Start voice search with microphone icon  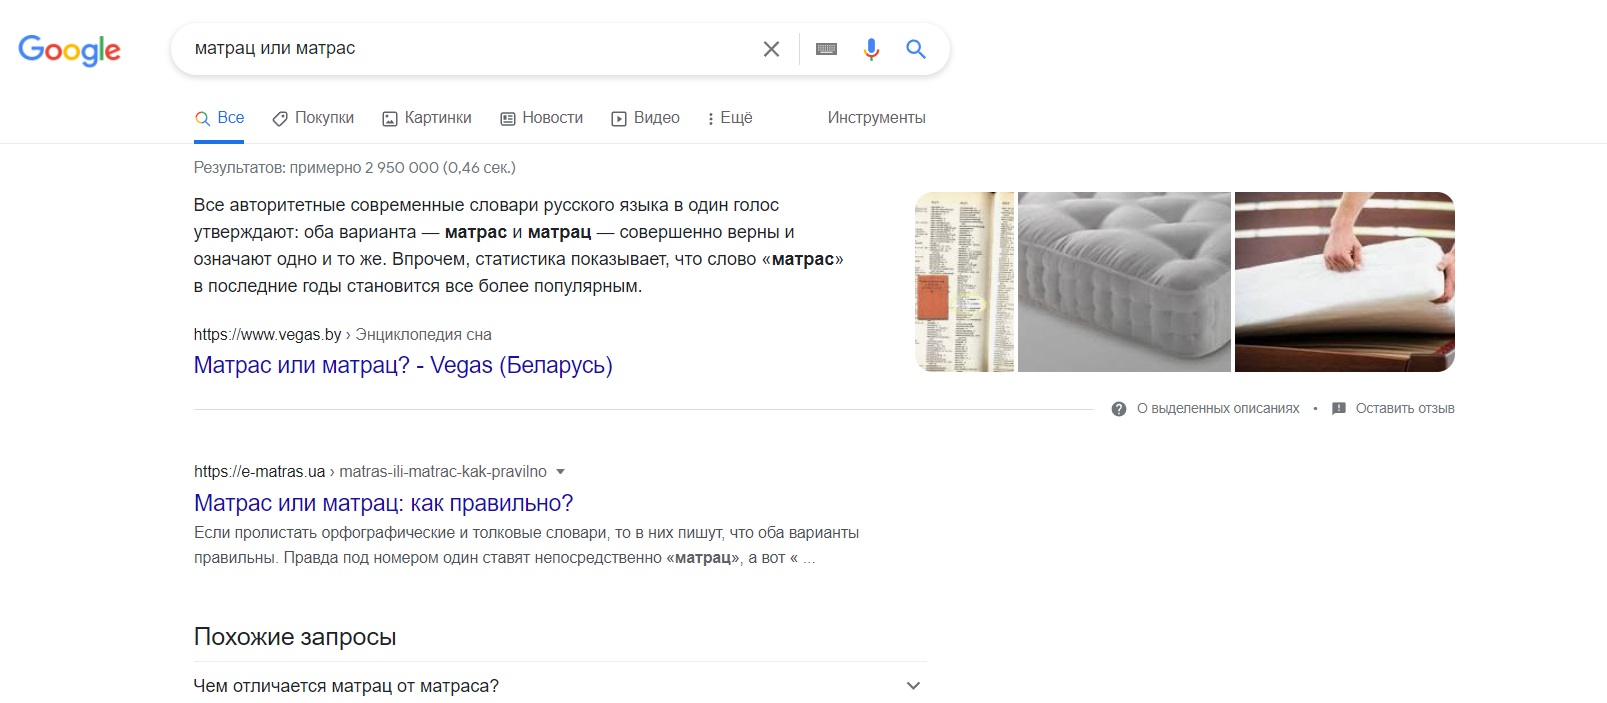[x=871, y=49]
